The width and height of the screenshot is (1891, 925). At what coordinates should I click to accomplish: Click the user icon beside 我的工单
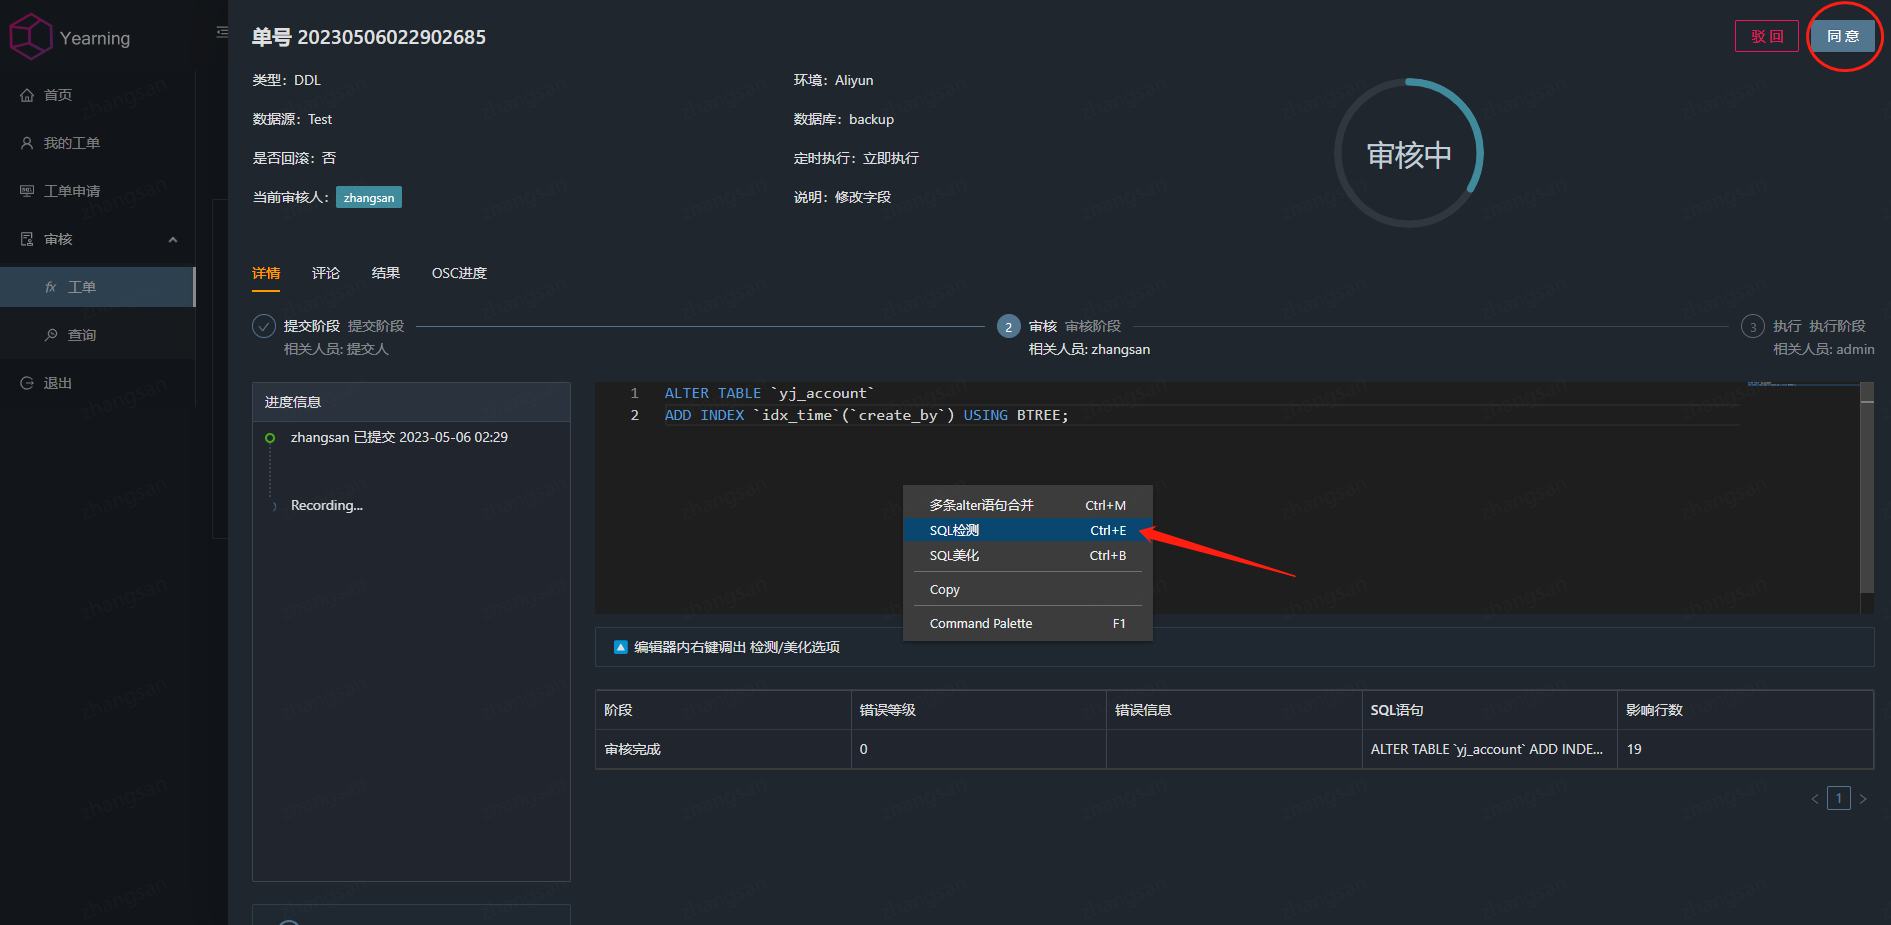click(27, 143)
